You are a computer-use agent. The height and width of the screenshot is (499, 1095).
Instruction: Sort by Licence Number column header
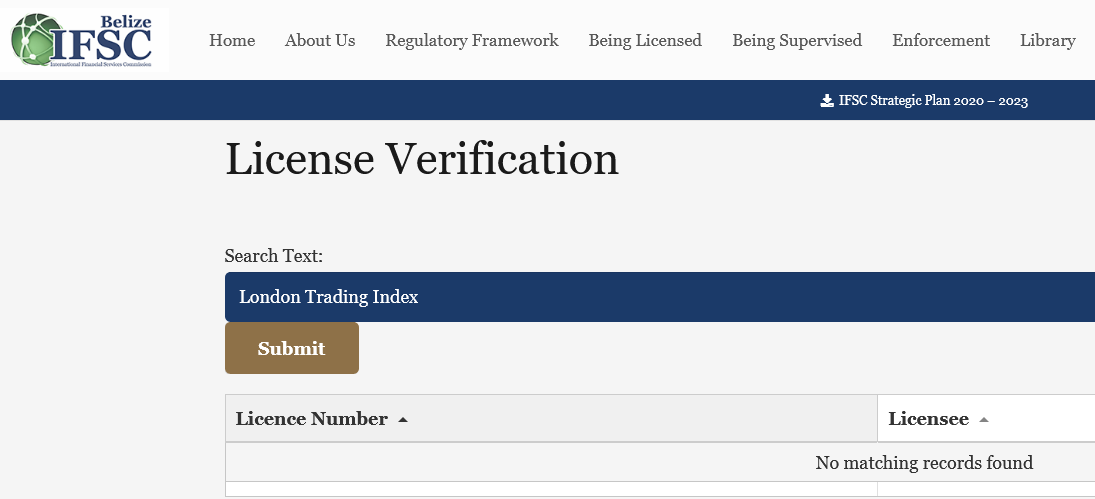tap(551, 419)
